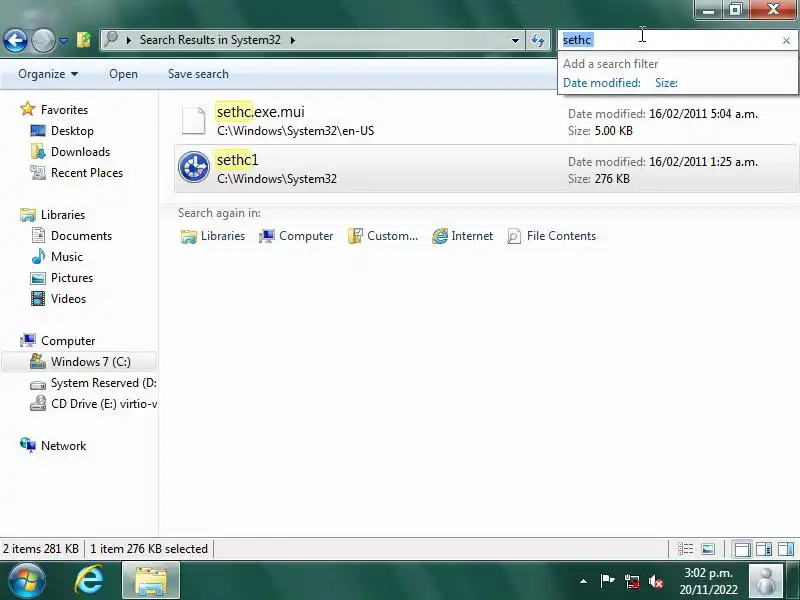Open the Action Center flag icon
This screenshot has height=600, width=800.
pyautogui.click(x=607, y=581)
